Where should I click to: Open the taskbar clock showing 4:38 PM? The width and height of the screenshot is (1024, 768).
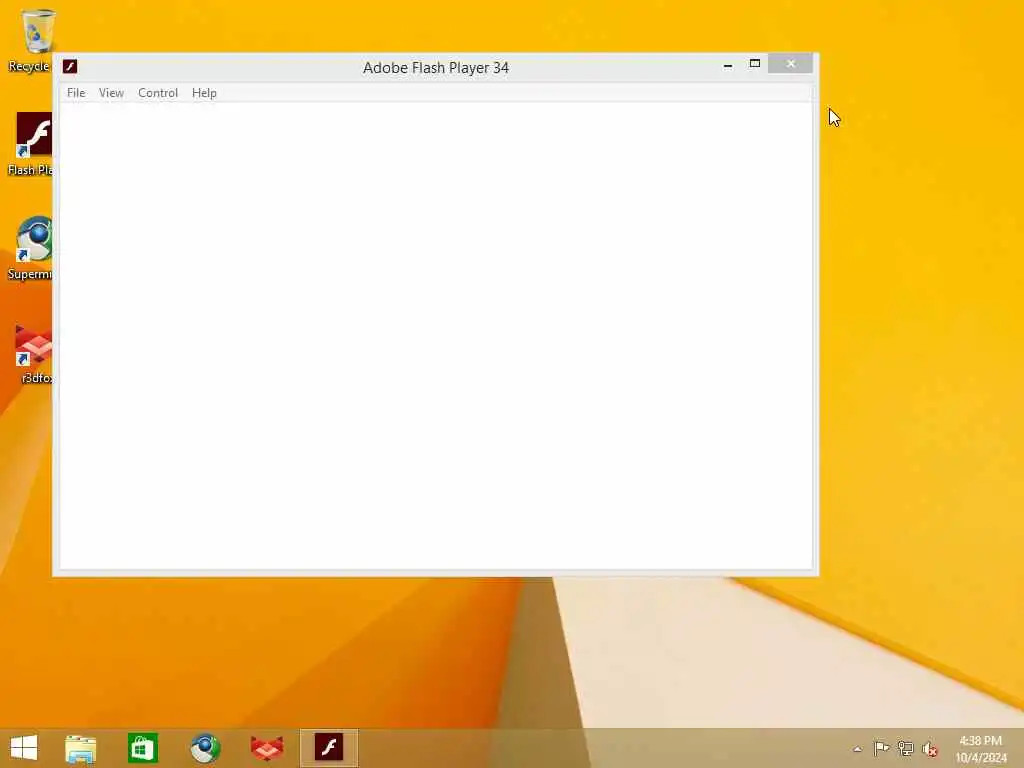pos(981,749)
